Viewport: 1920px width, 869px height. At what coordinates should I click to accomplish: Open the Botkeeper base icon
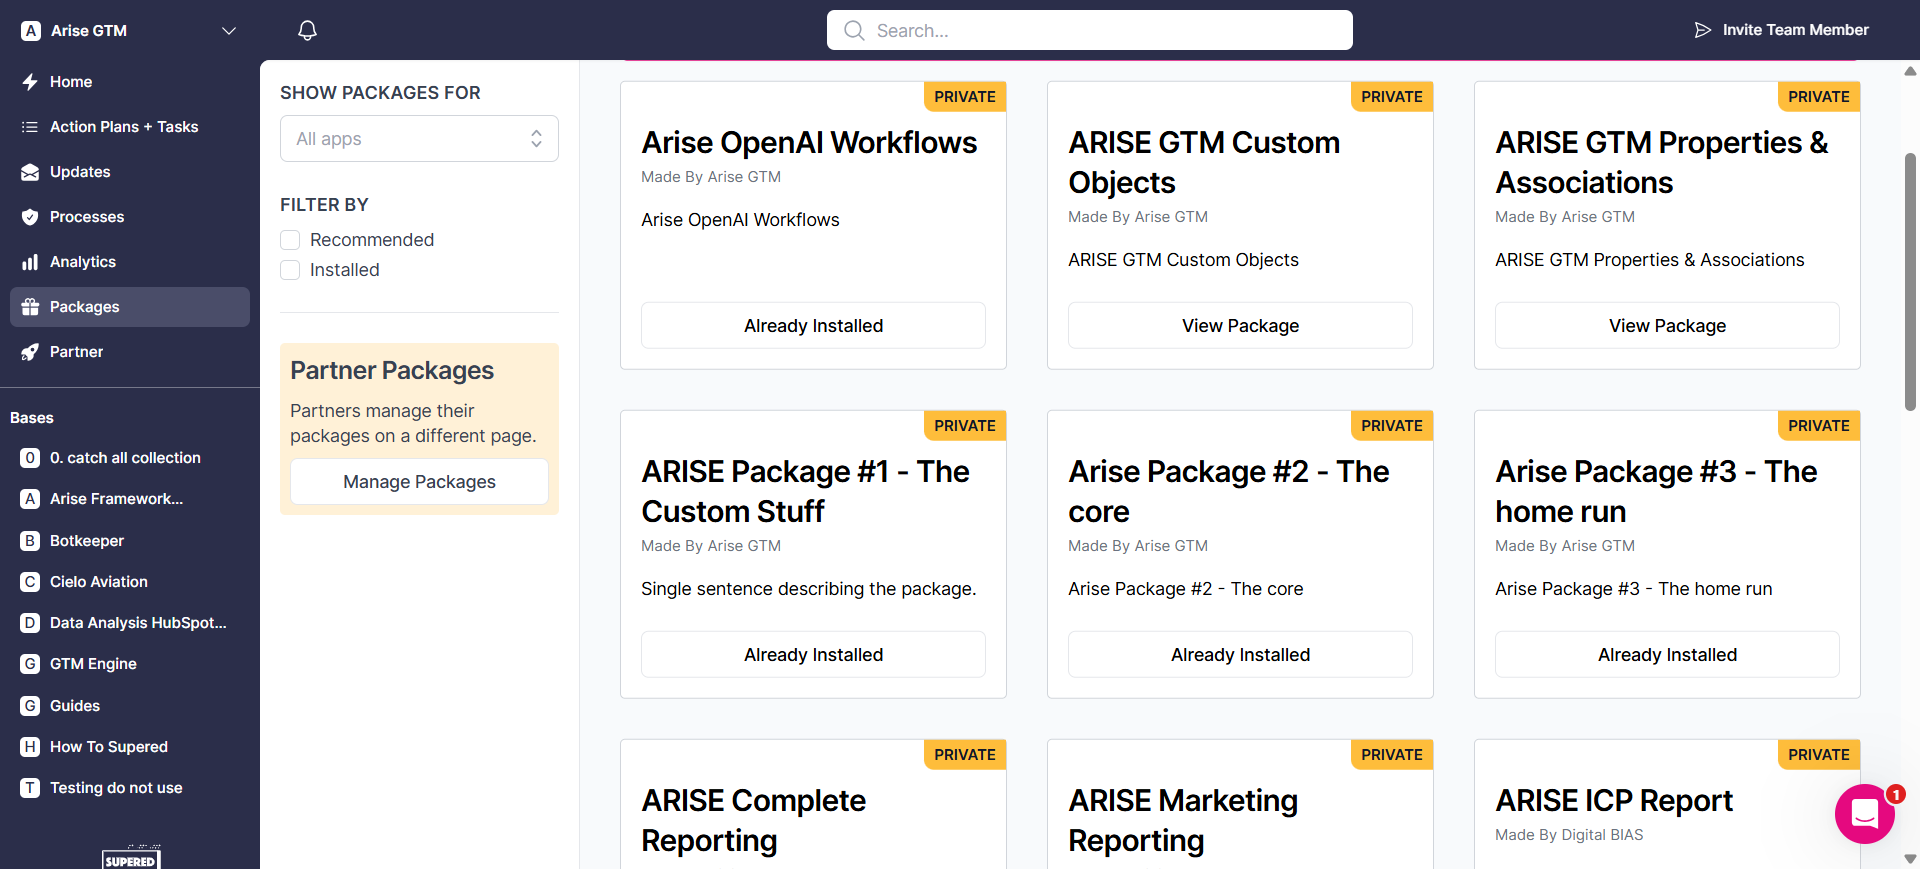pos(31,541)
